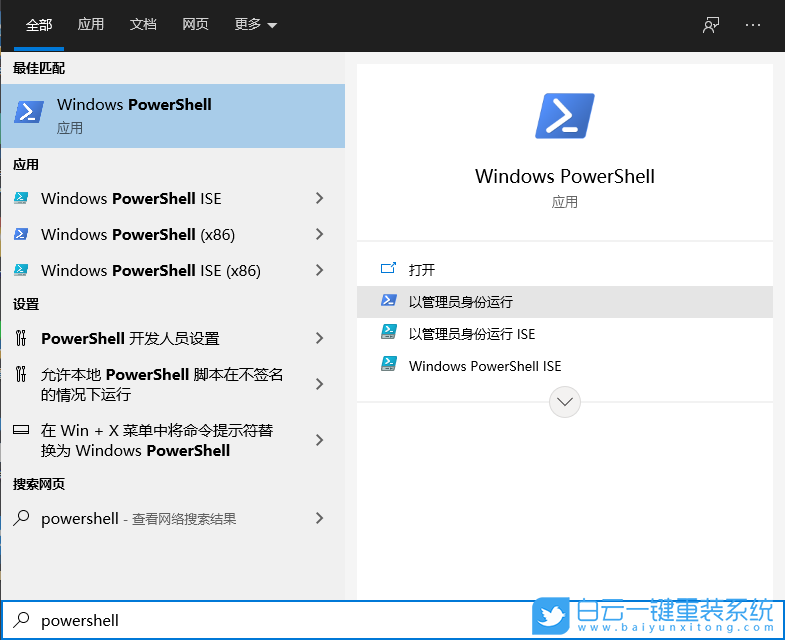Click the large PowerShell logo in preview pane
Image resolution: width=785 pixels, height=640 pixels.
[565, 116]
